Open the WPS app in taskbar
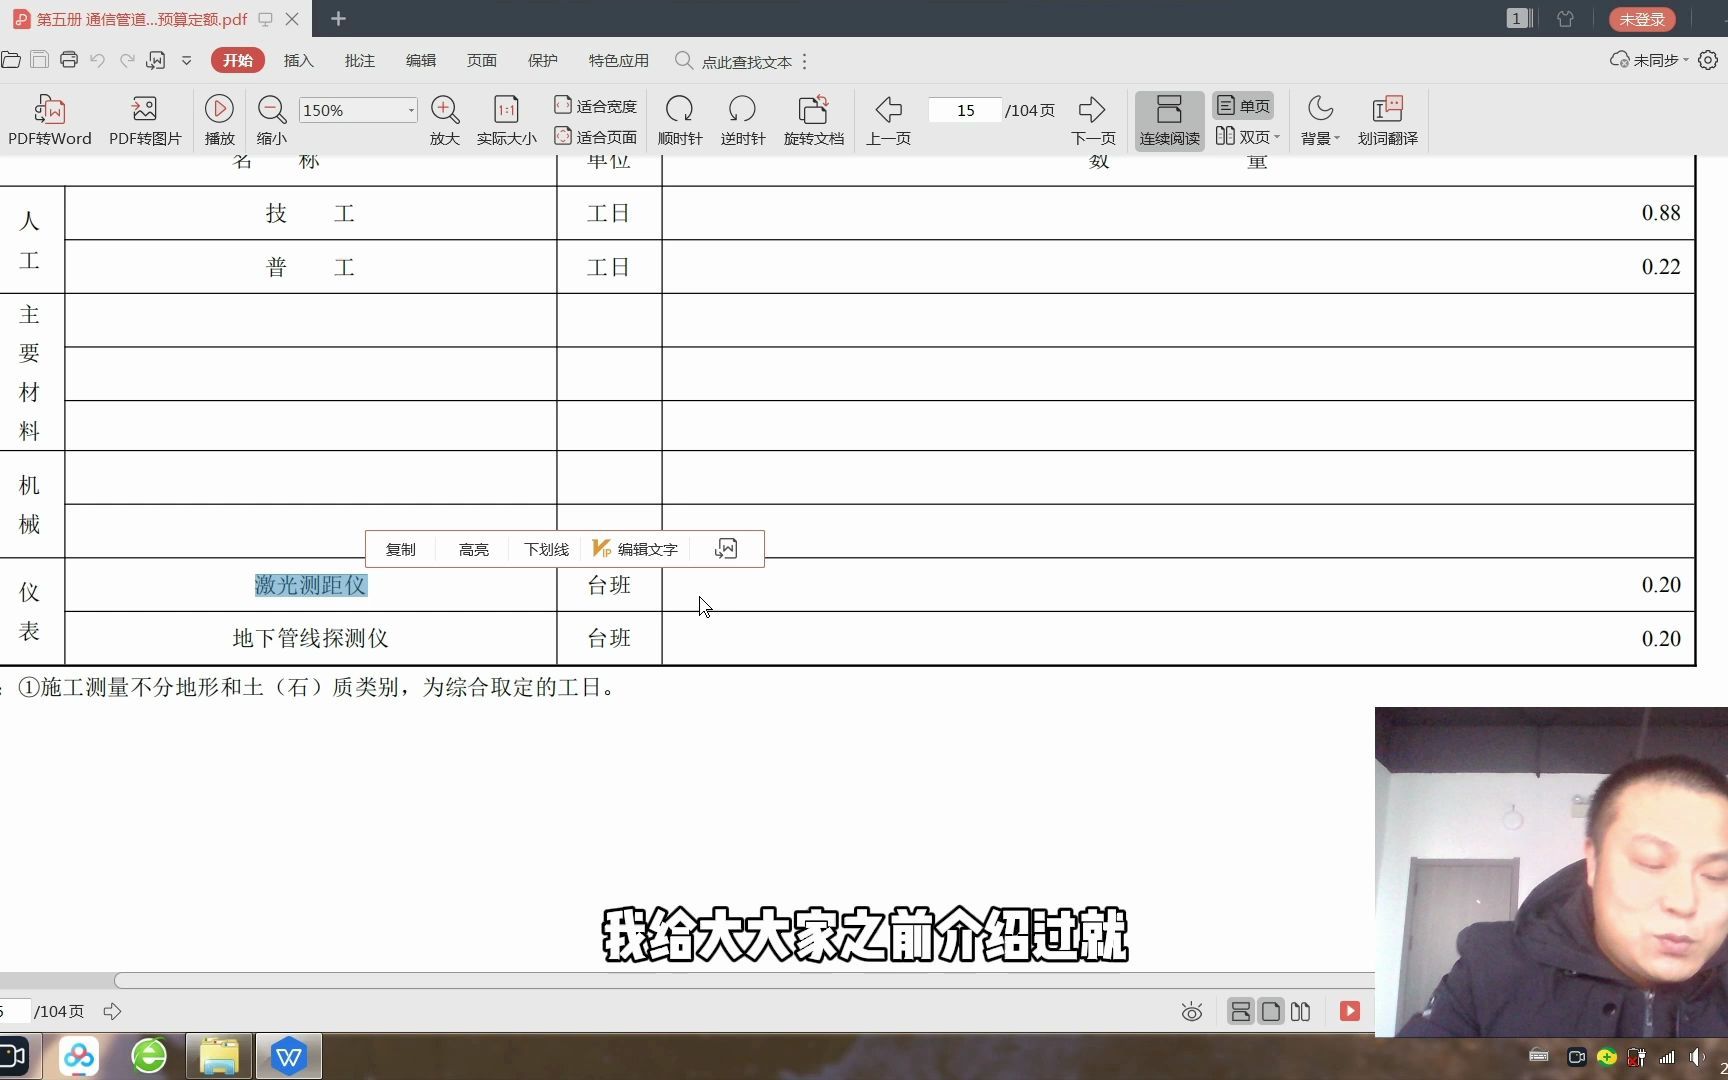The image size is (1728, 1080). (x=289, y=1056)
